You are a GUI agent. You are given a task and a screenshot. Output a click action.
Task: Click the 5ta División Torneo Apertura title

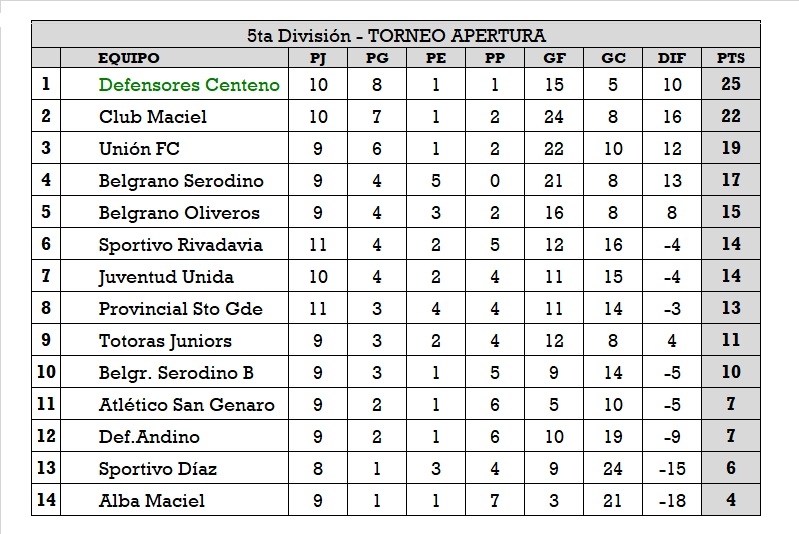tap(398, 35)
